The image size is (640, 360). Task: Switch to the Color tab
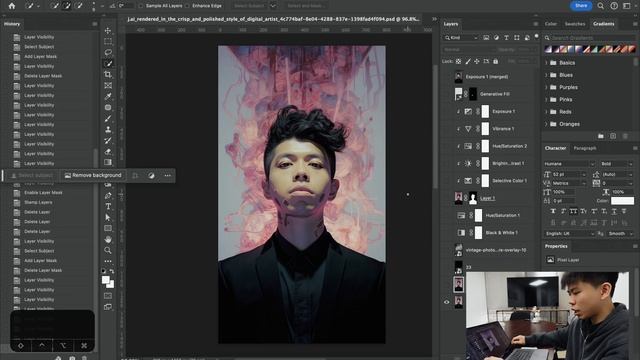[551, 24]
